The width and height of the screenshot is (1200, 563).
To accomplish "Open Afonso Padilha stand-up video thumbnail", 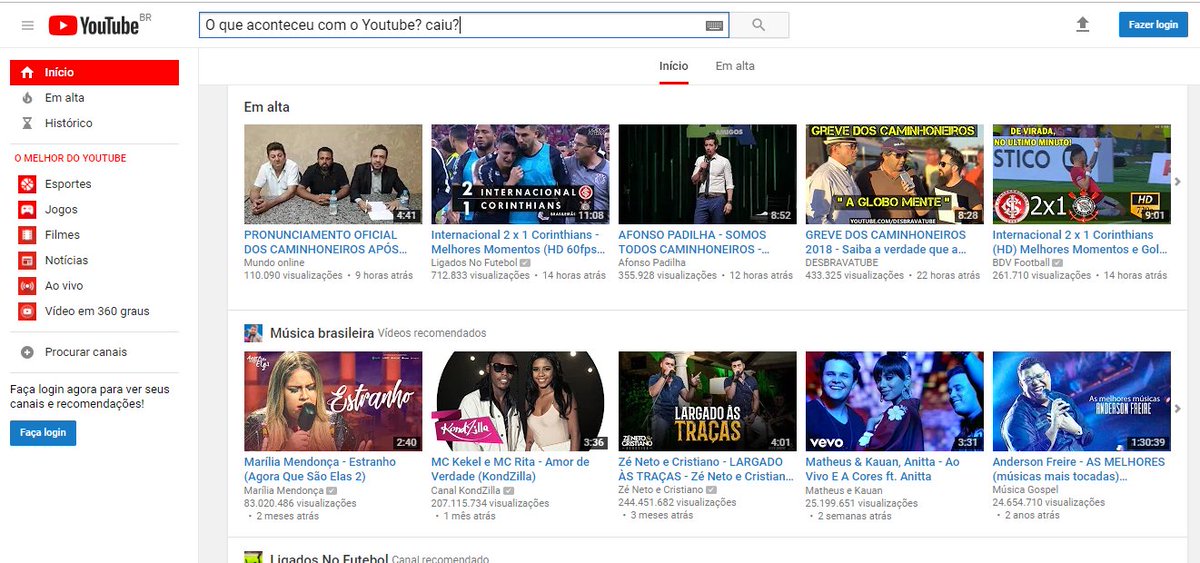I will (x=708, y=174).
